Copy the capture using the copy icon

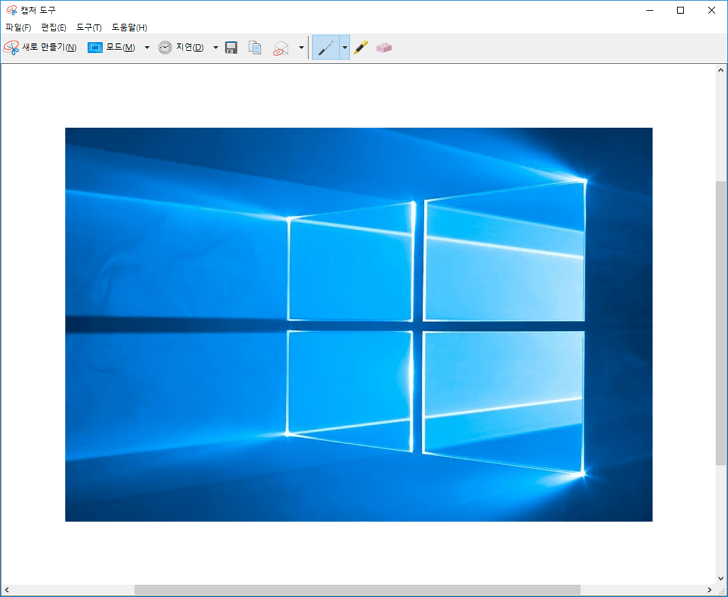[255, 47]
